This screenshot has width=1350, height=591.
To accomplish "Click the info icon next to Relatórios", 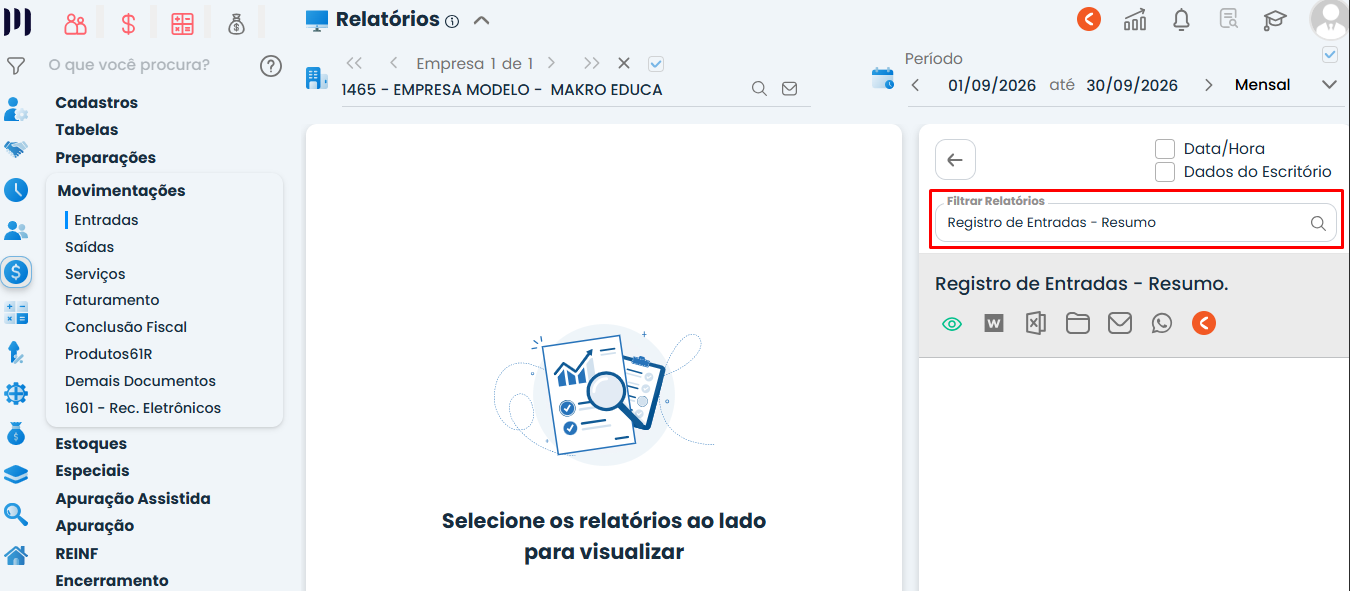I will (451, 21).
